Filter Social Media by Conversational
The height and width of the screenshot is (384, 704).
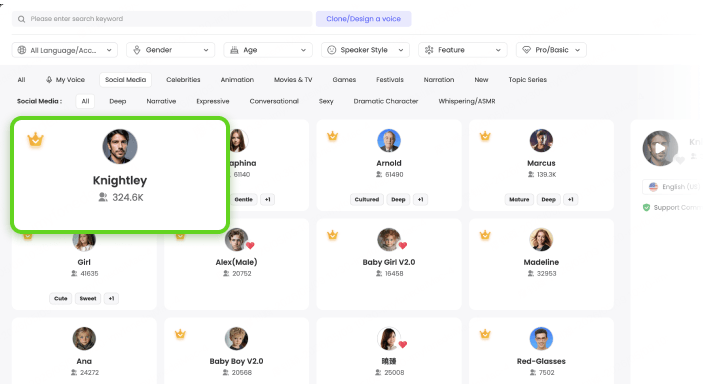tap(274, 101)
